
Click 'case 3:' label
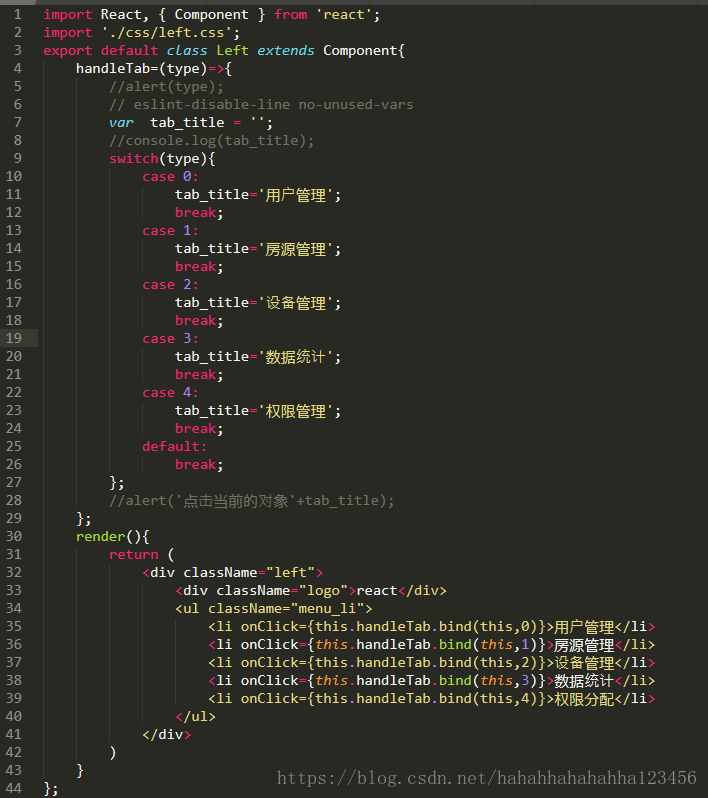pyautogui.click(x=170, y=338)
